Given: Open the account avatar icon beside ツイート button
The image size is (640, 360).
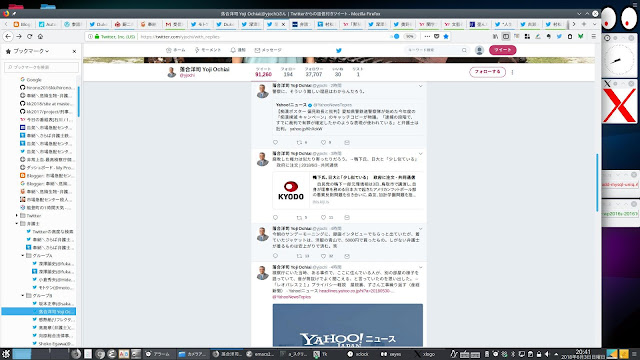Looking at the screenshot, I should pyautogui.click(x=479, y=50).
